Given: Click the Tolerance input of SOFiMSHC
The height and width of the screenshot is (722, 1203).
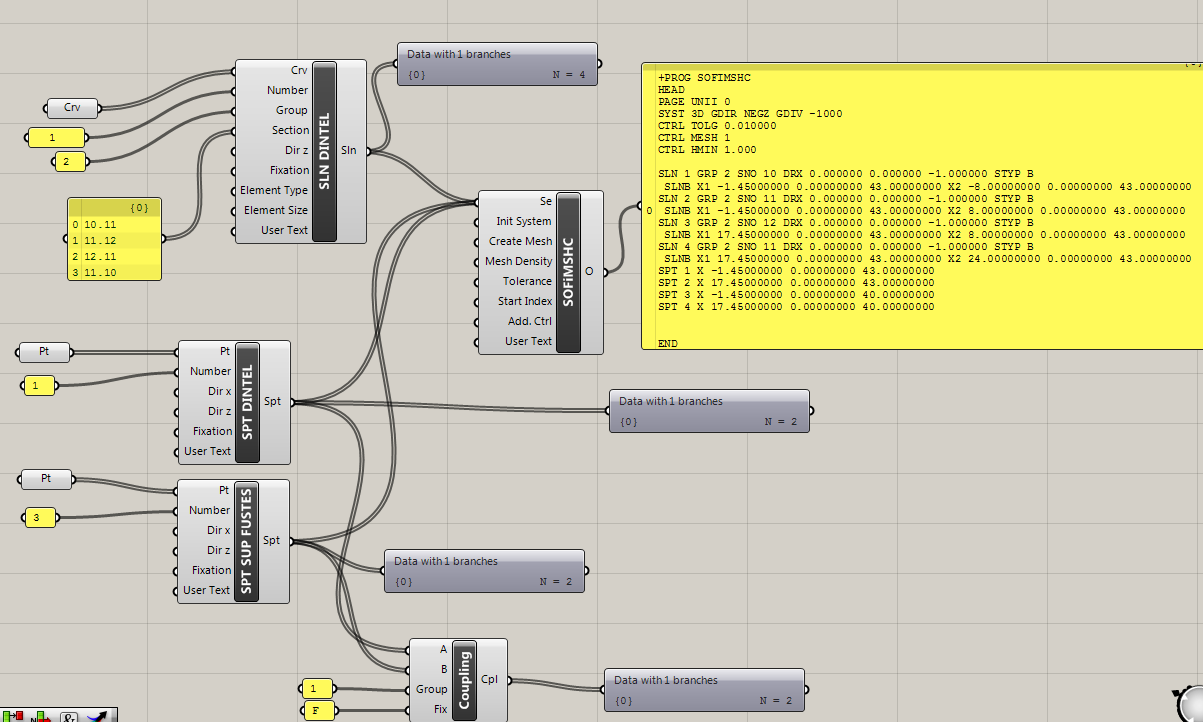Looking at the screenshot, I should pos(527,281).
